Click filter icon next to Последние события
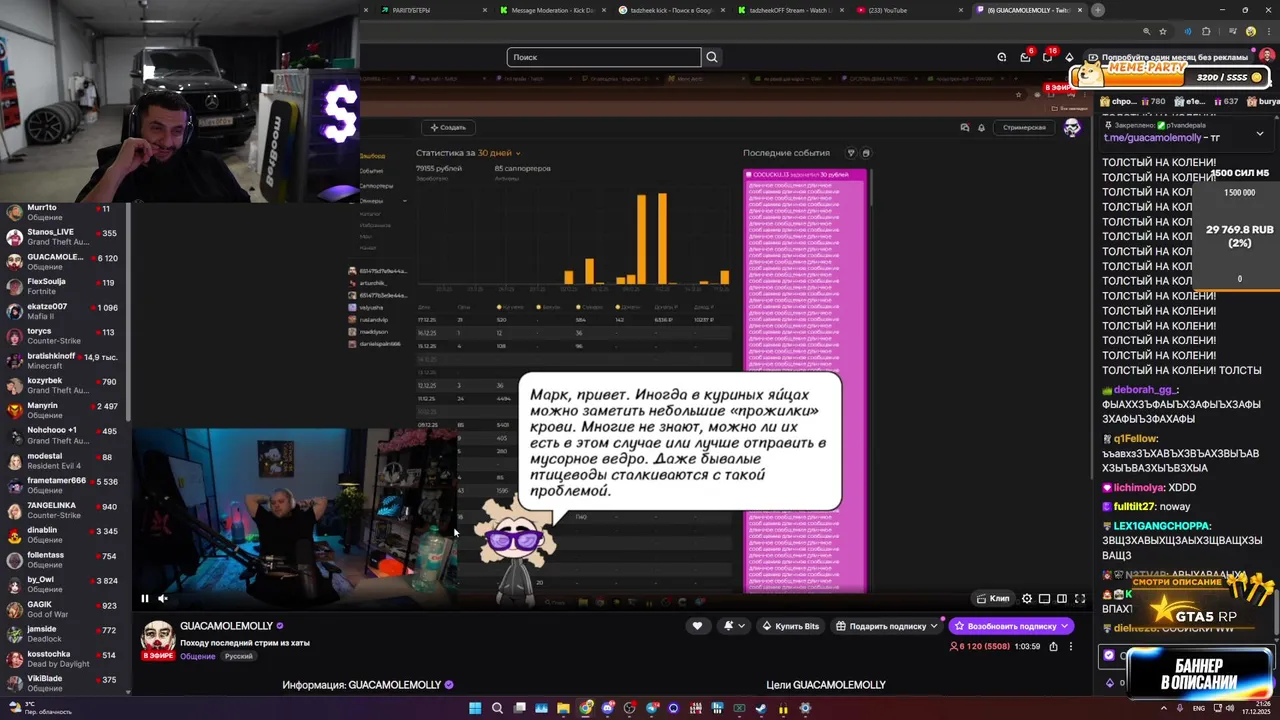This screenshot has height=720, width=1280. (851, 153)
